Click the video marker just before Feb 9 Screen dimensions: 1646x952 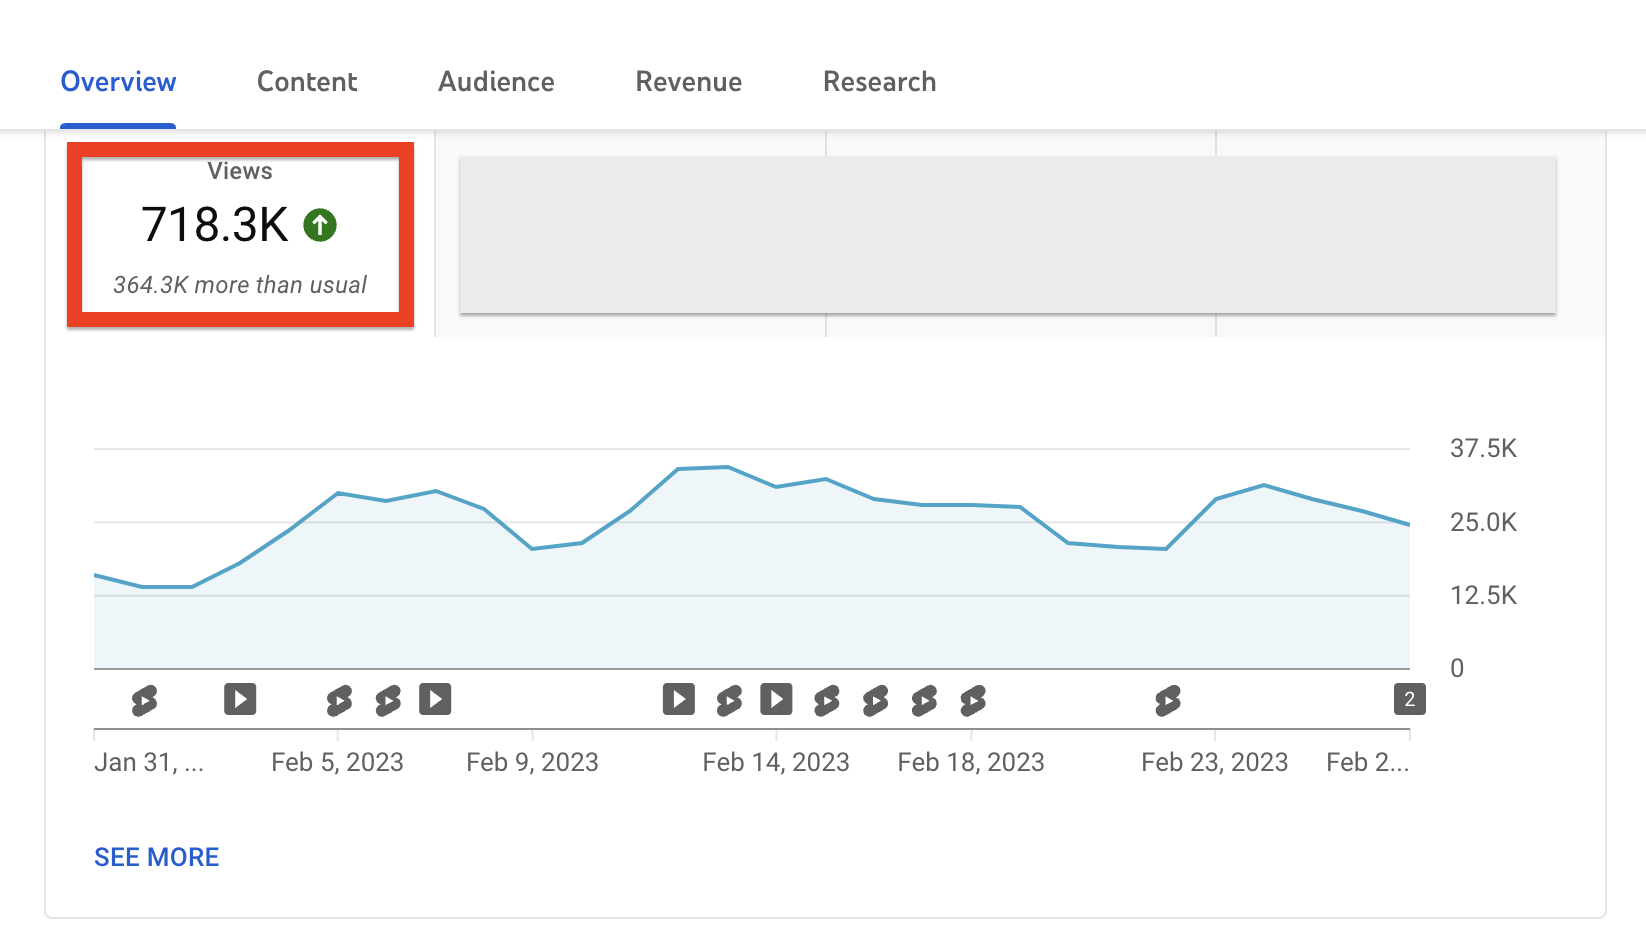coord(435,699)
